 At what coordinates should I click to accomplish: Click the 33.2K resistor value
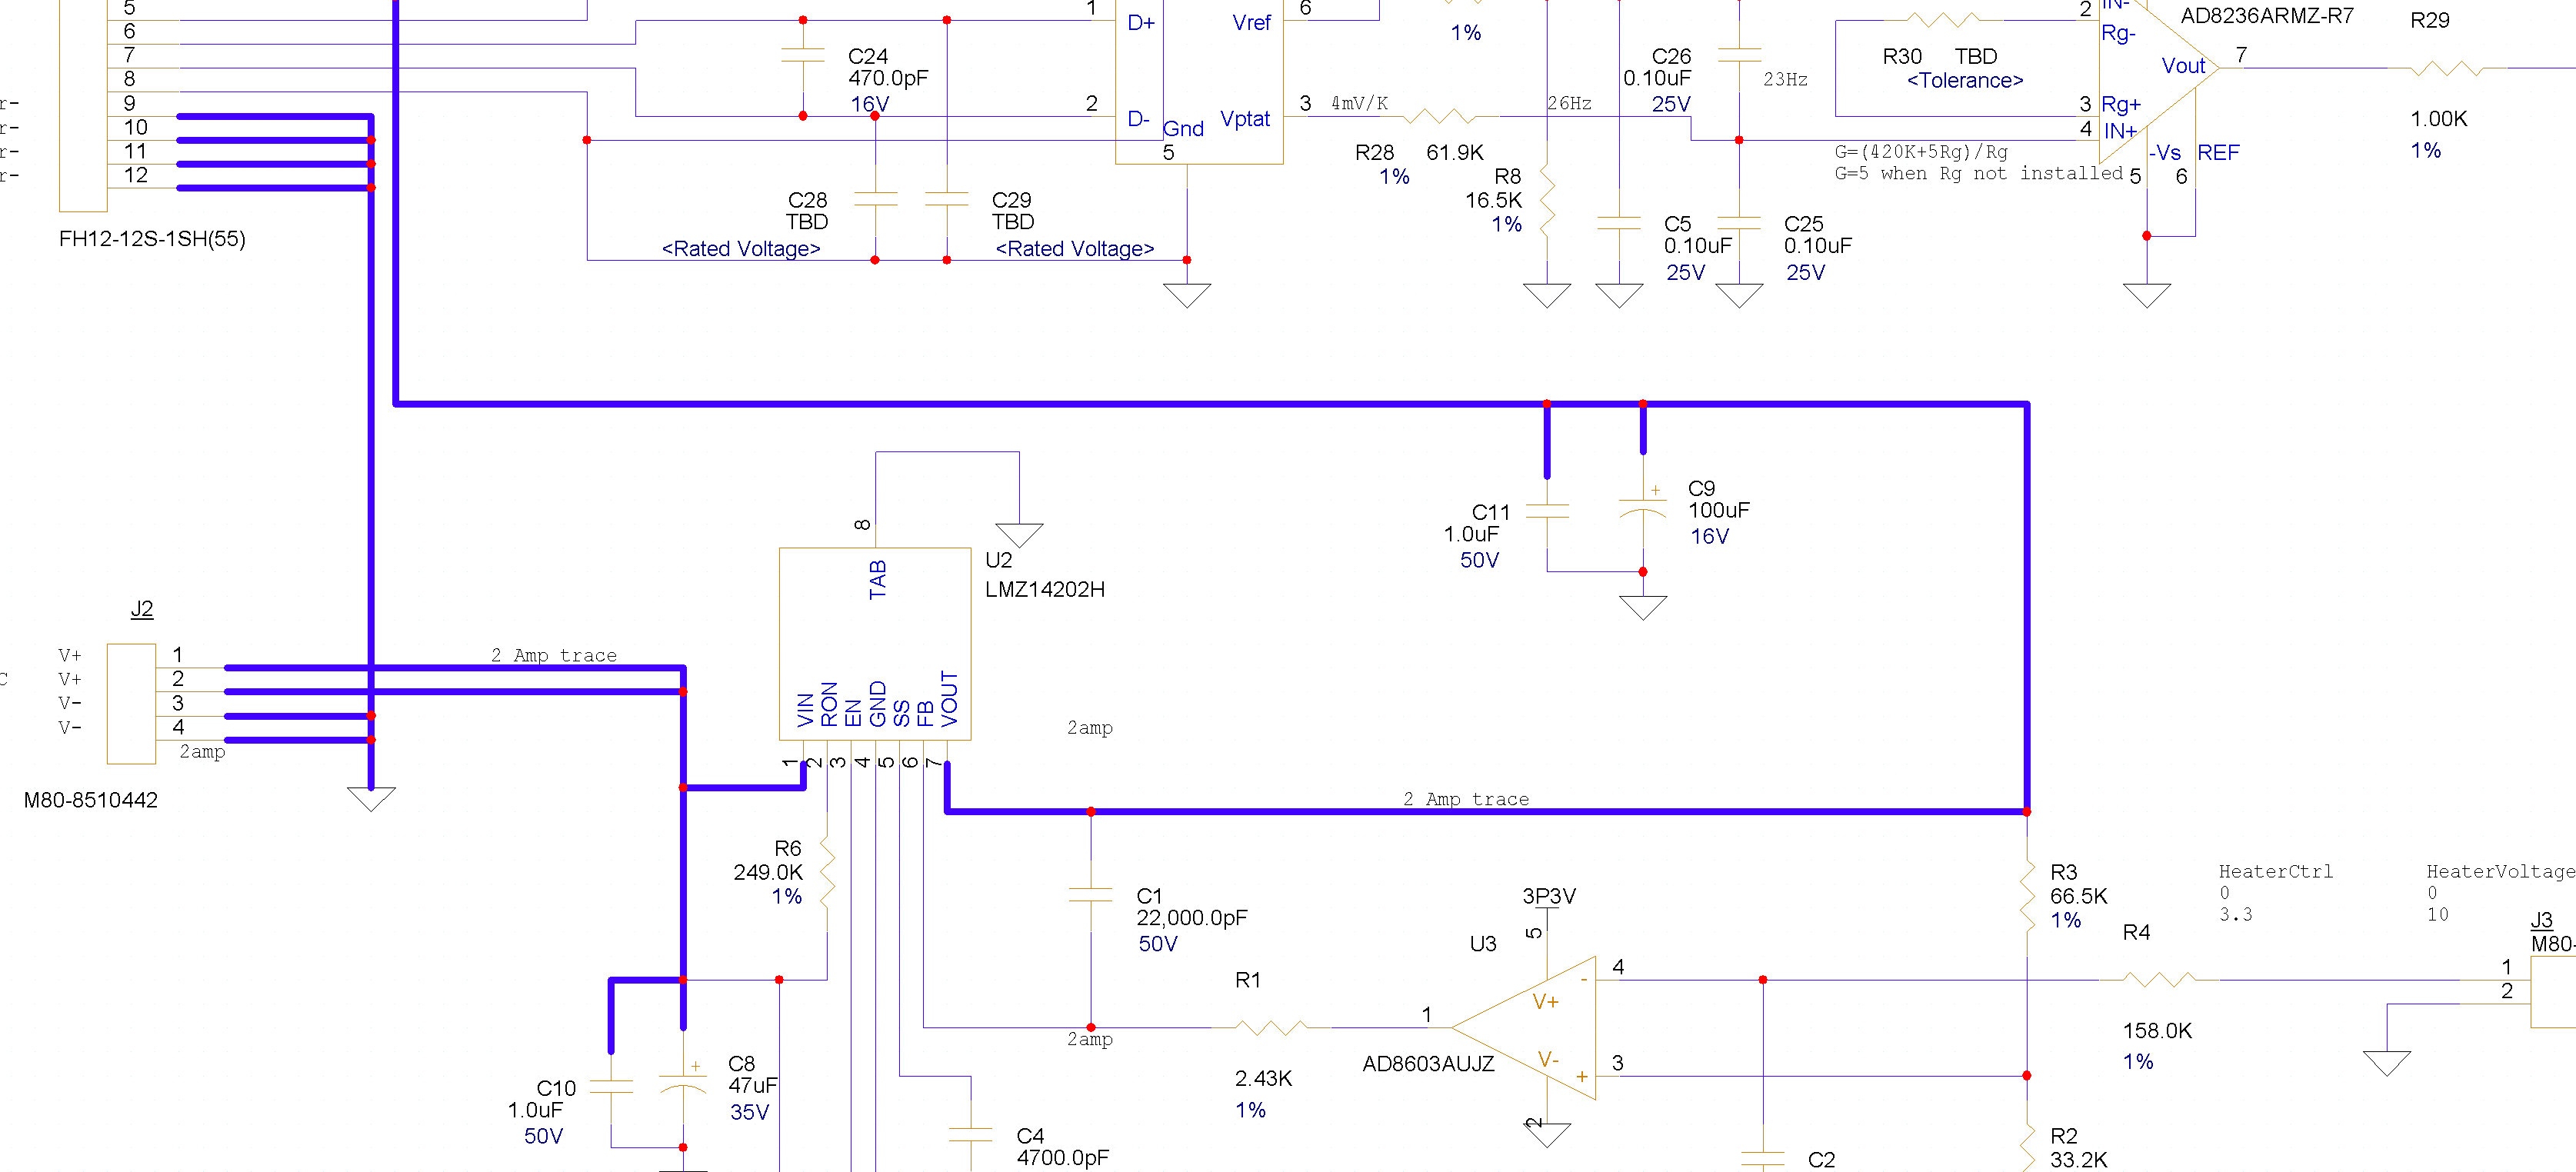[x=2078, y=1160]
